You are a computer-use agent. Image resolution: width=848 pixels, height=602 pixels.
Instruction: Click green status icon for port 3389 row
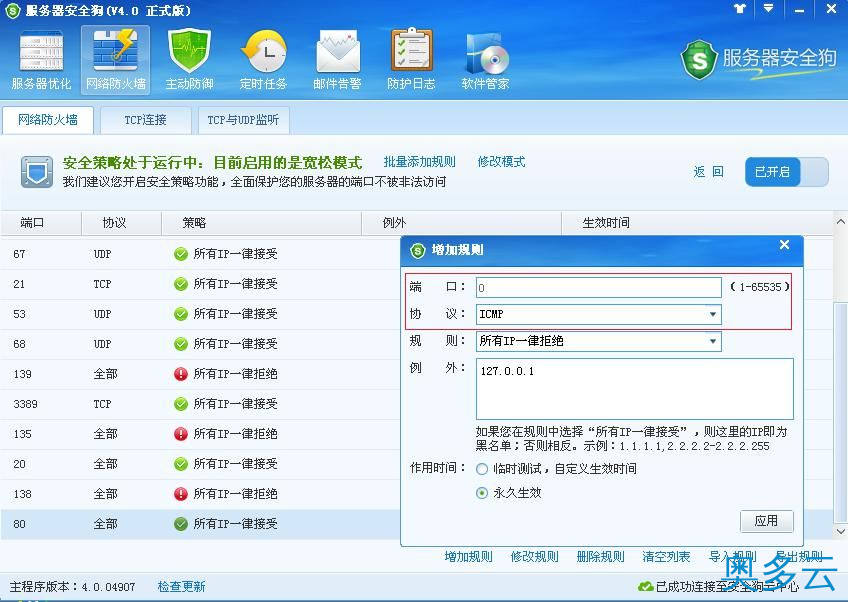pyautogui.click(x=181, y=404)
